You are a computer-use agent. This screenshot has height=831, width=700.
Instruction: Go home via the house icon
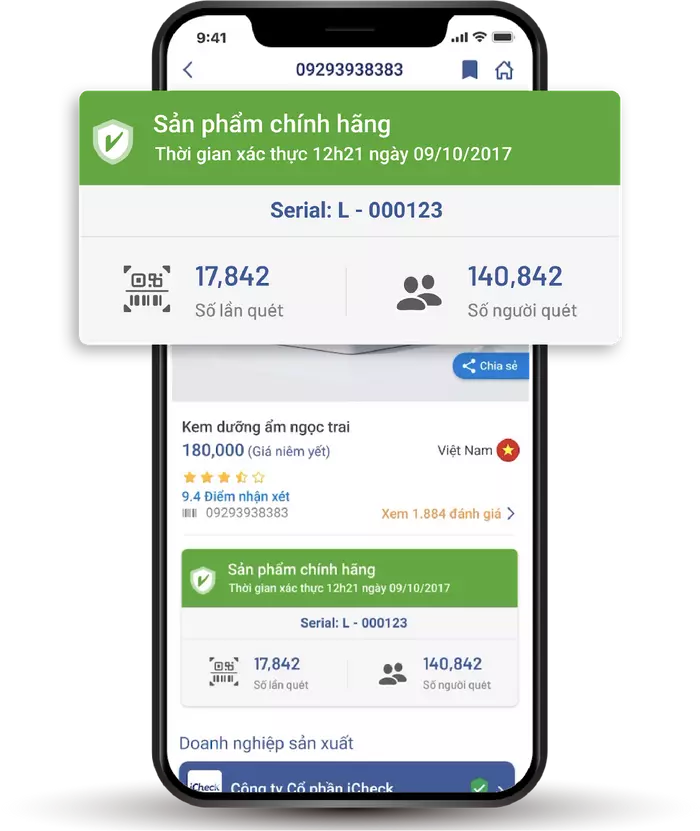[x=504, y=69]
